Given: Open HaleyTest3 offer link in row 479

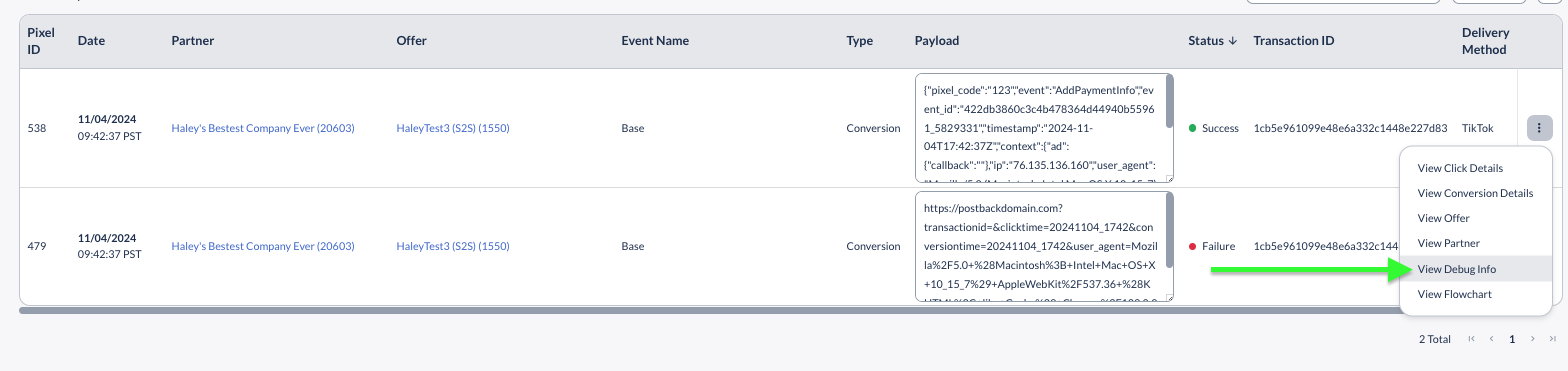Looking at the screenshot, I should click(453, 246).
